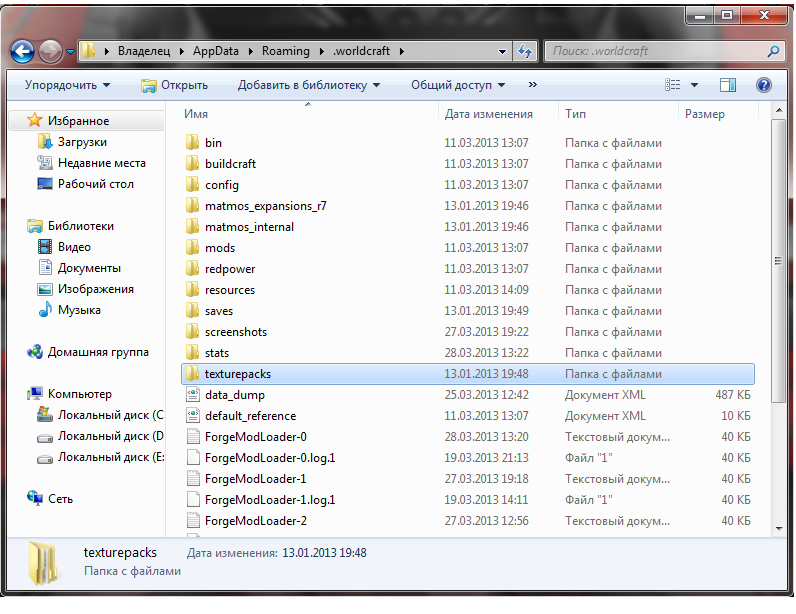Image resolution: width=796 pixels, height=614 pixels.
Task: Select the saves folder name
Action: 219,311
